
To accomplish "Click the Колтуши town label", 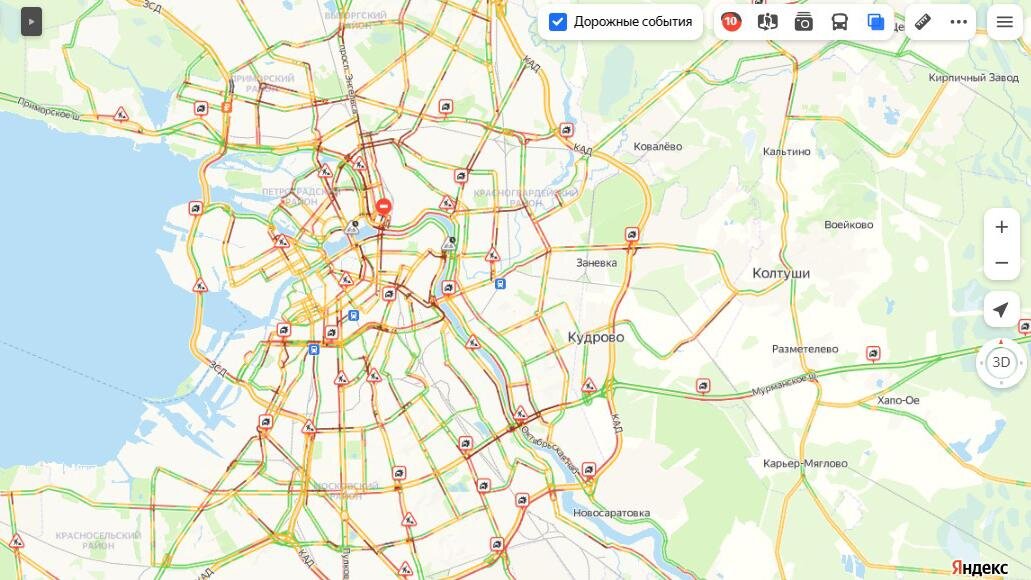I will [x=780, y=273].
